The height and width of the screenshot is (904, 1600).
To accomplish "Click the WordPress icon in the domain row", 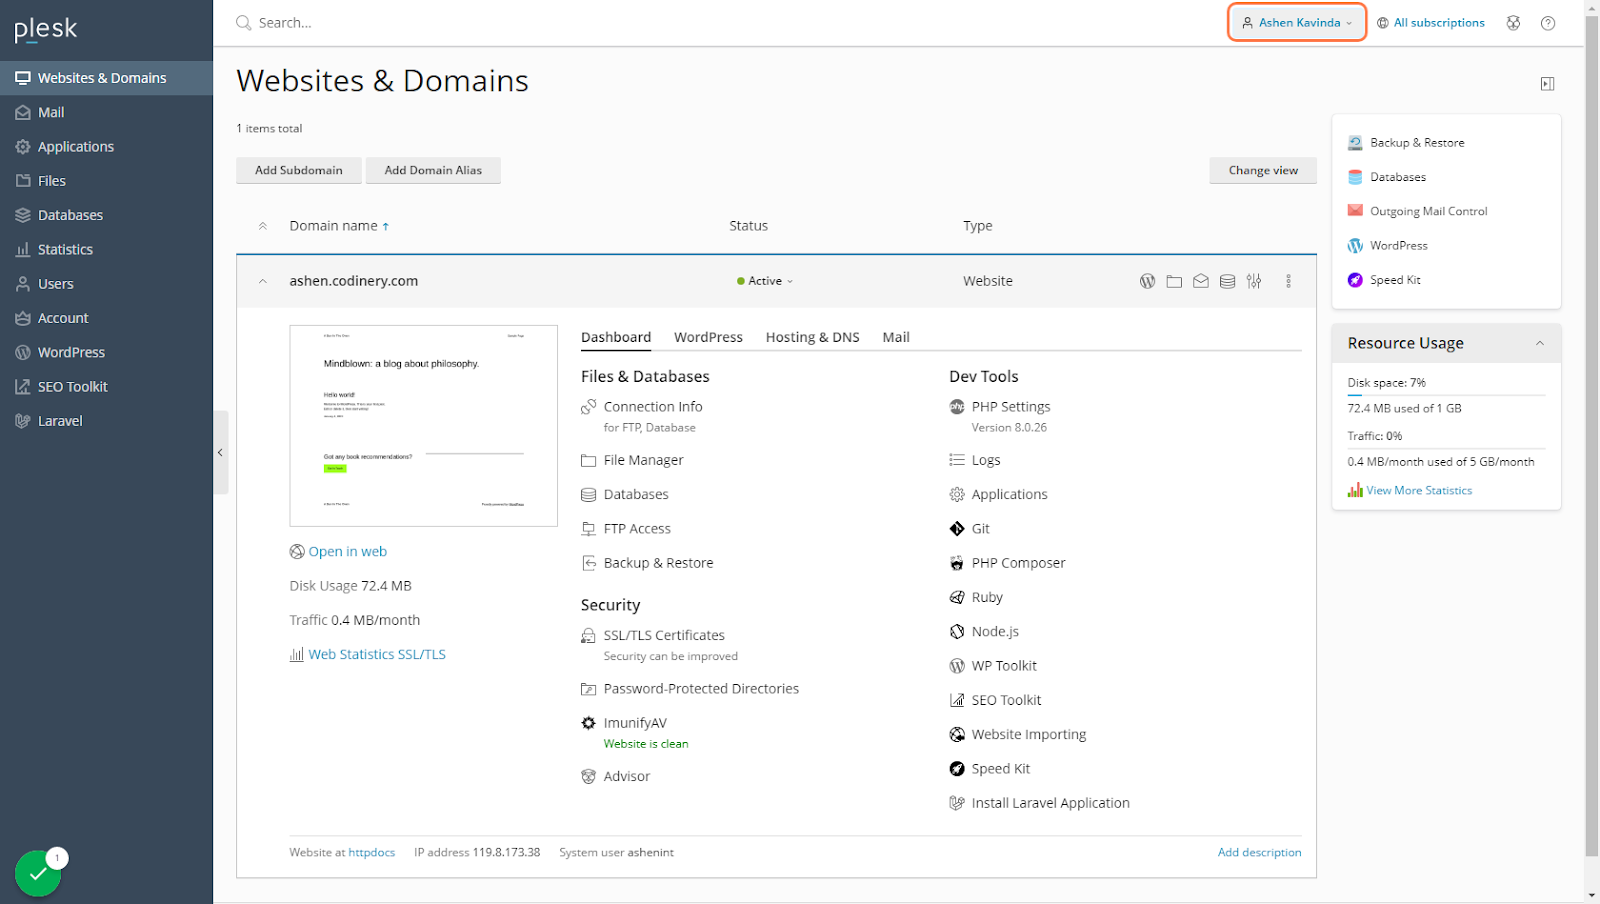I will point(1147,281).
